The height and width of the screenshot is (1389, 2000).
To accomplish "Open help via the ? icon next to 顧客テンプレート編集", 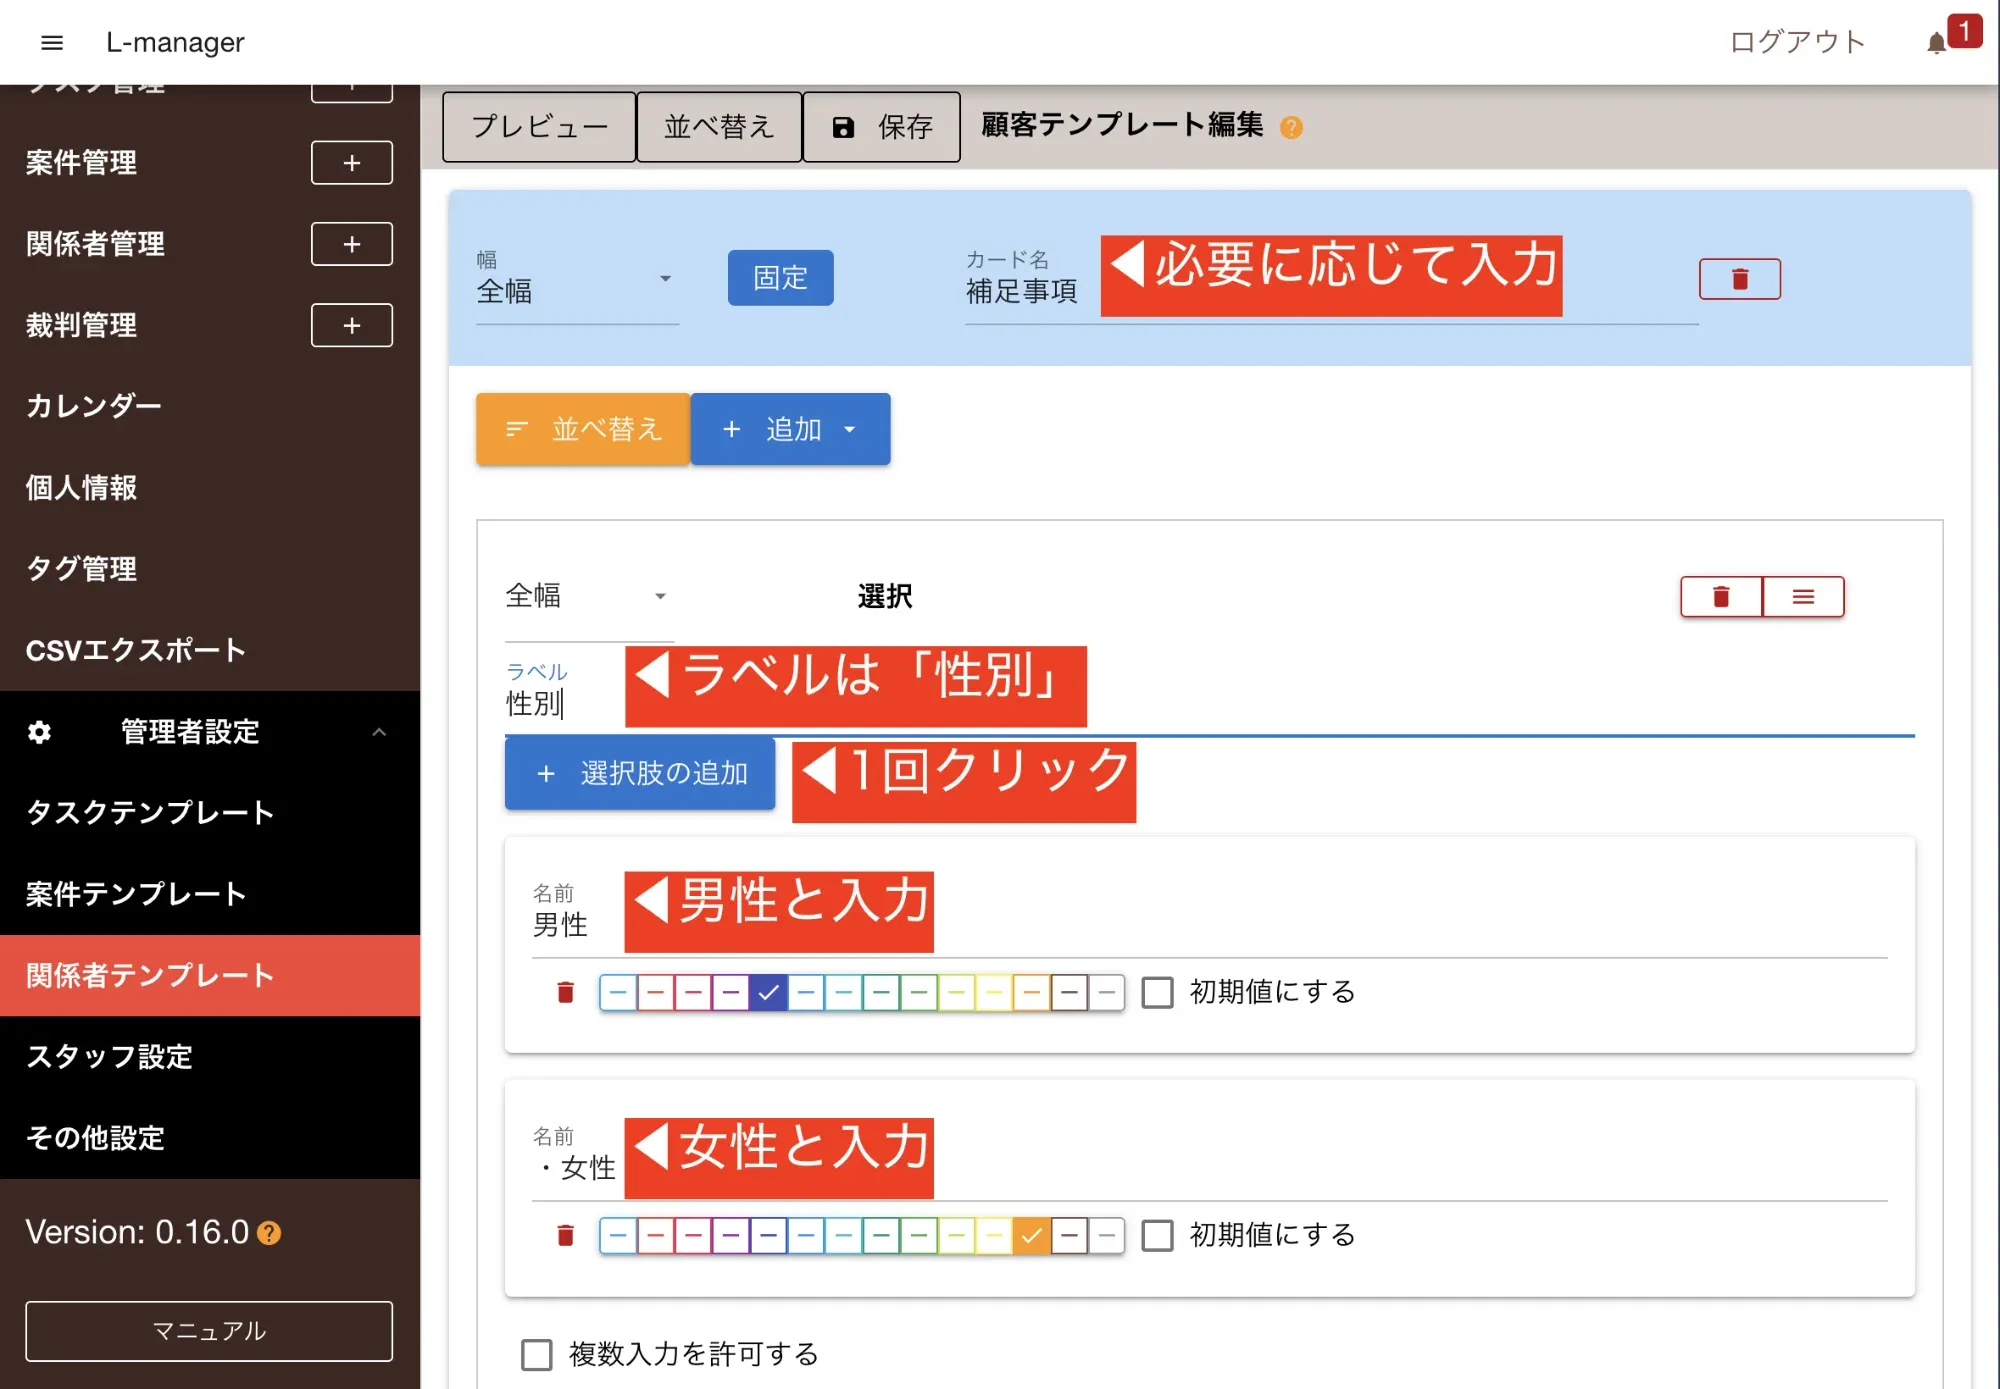I will pyautogui.click(x=1291, y=128).
